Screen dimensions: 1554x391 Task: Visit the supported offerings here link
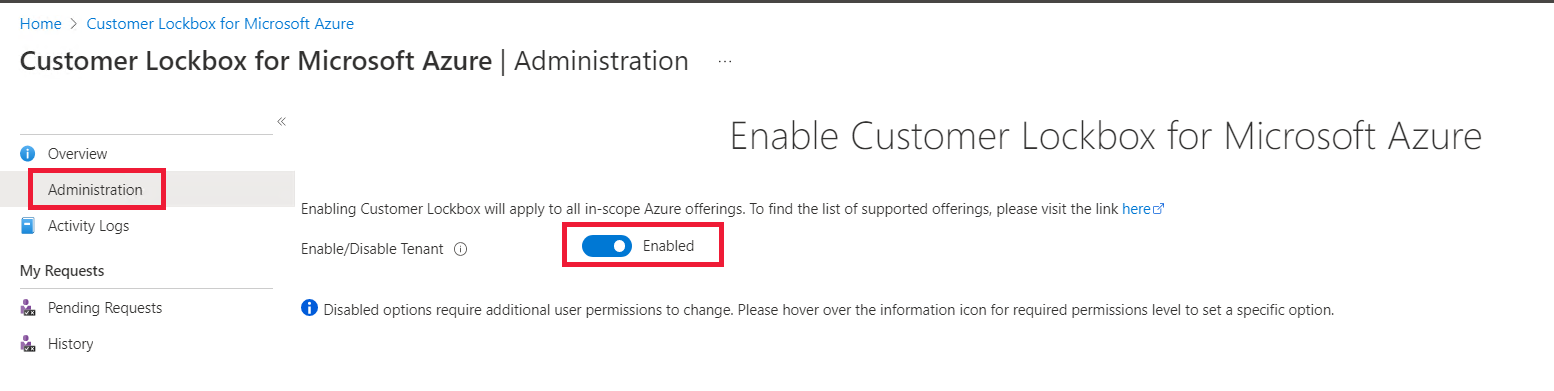point(1137,210)
